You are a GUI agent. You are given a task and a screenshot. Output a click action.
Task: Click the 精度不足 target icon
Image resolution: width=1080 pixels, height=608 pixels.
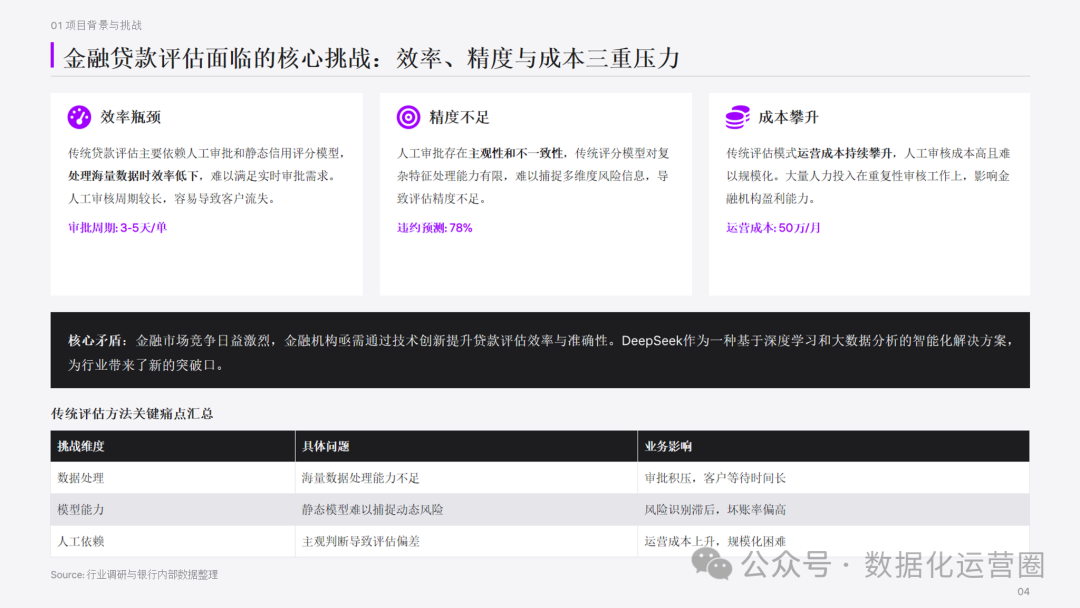click(408, 117)
